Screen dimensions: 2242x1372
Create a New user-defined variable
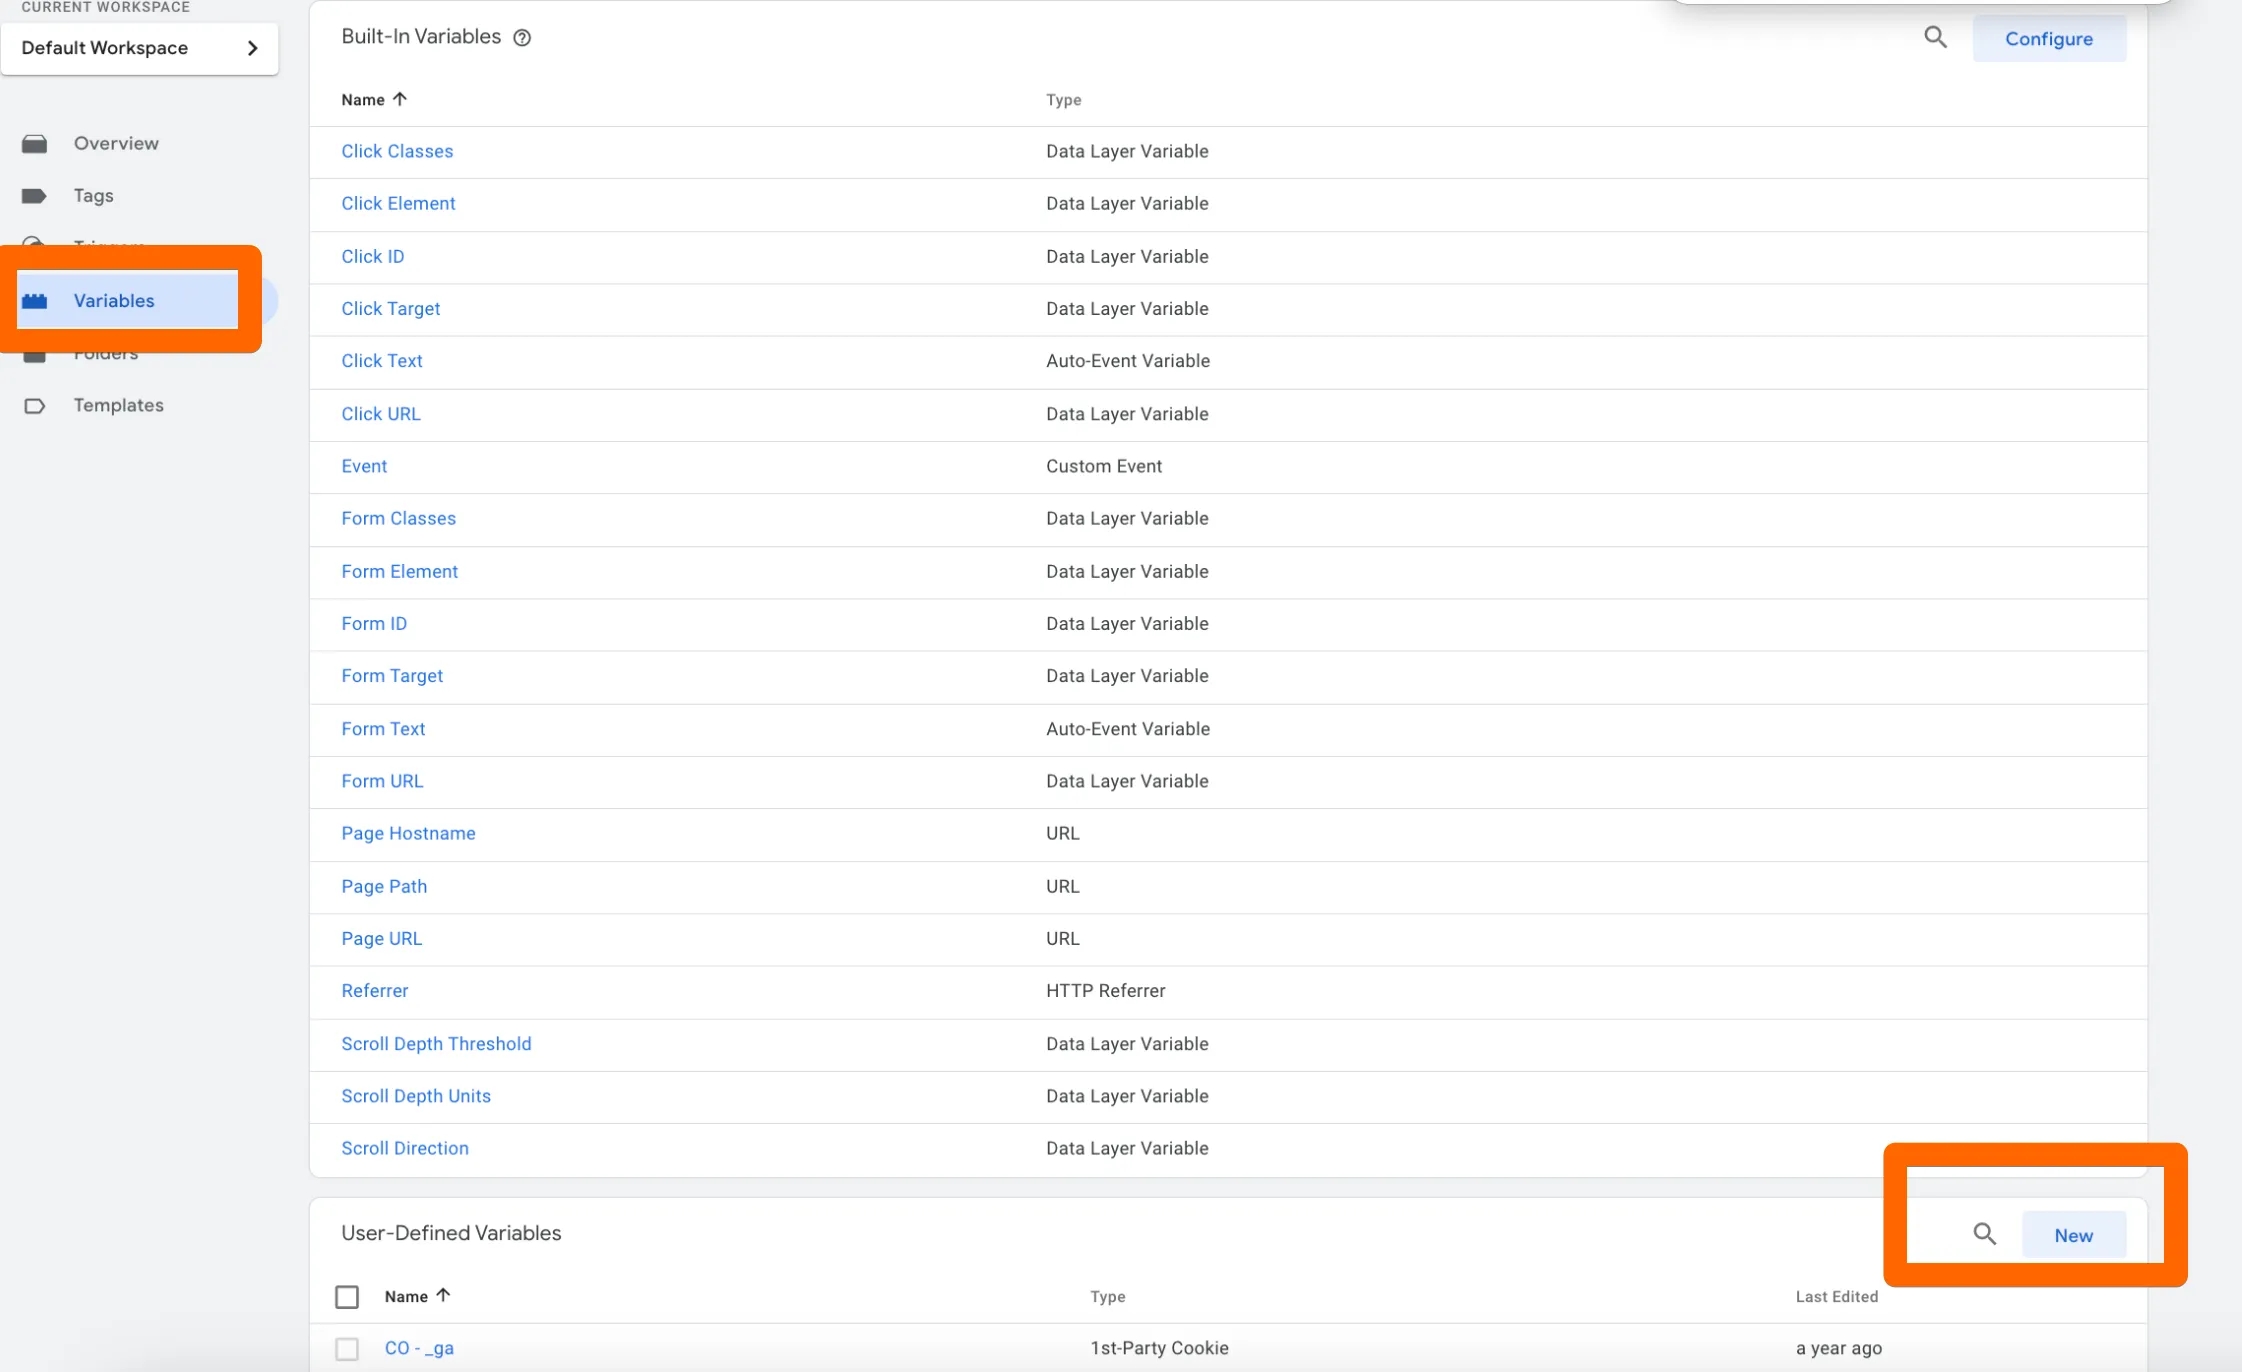(x=2073, y=1235)
